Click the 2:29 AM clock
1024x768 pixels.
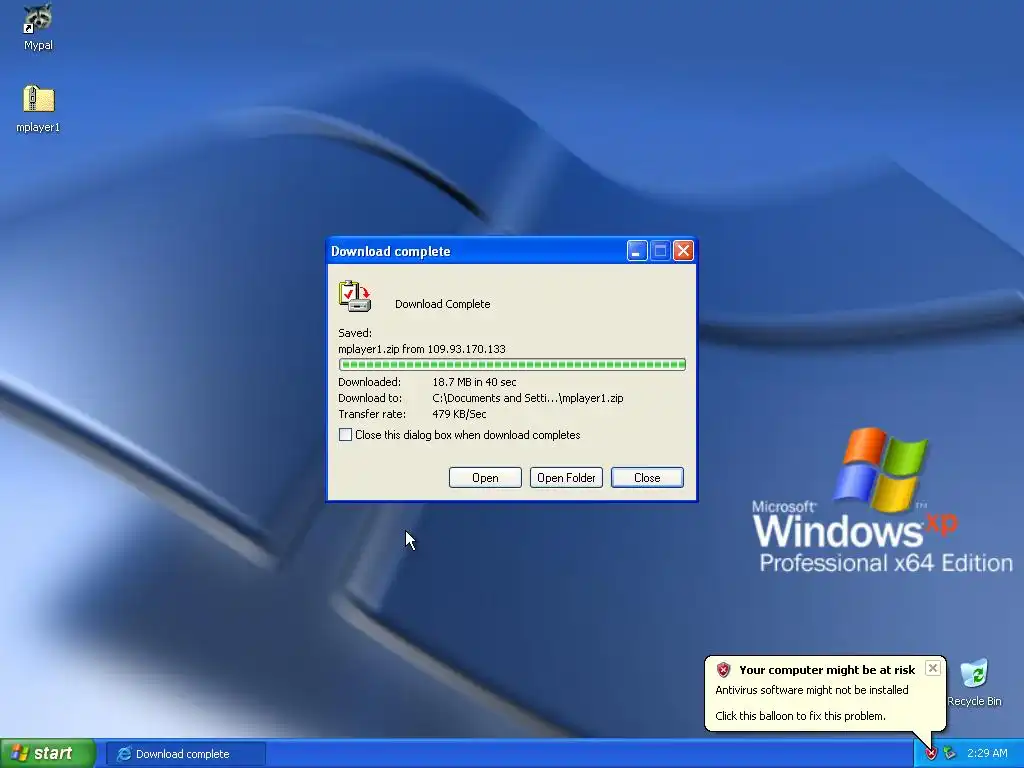(x=987, y=754)
